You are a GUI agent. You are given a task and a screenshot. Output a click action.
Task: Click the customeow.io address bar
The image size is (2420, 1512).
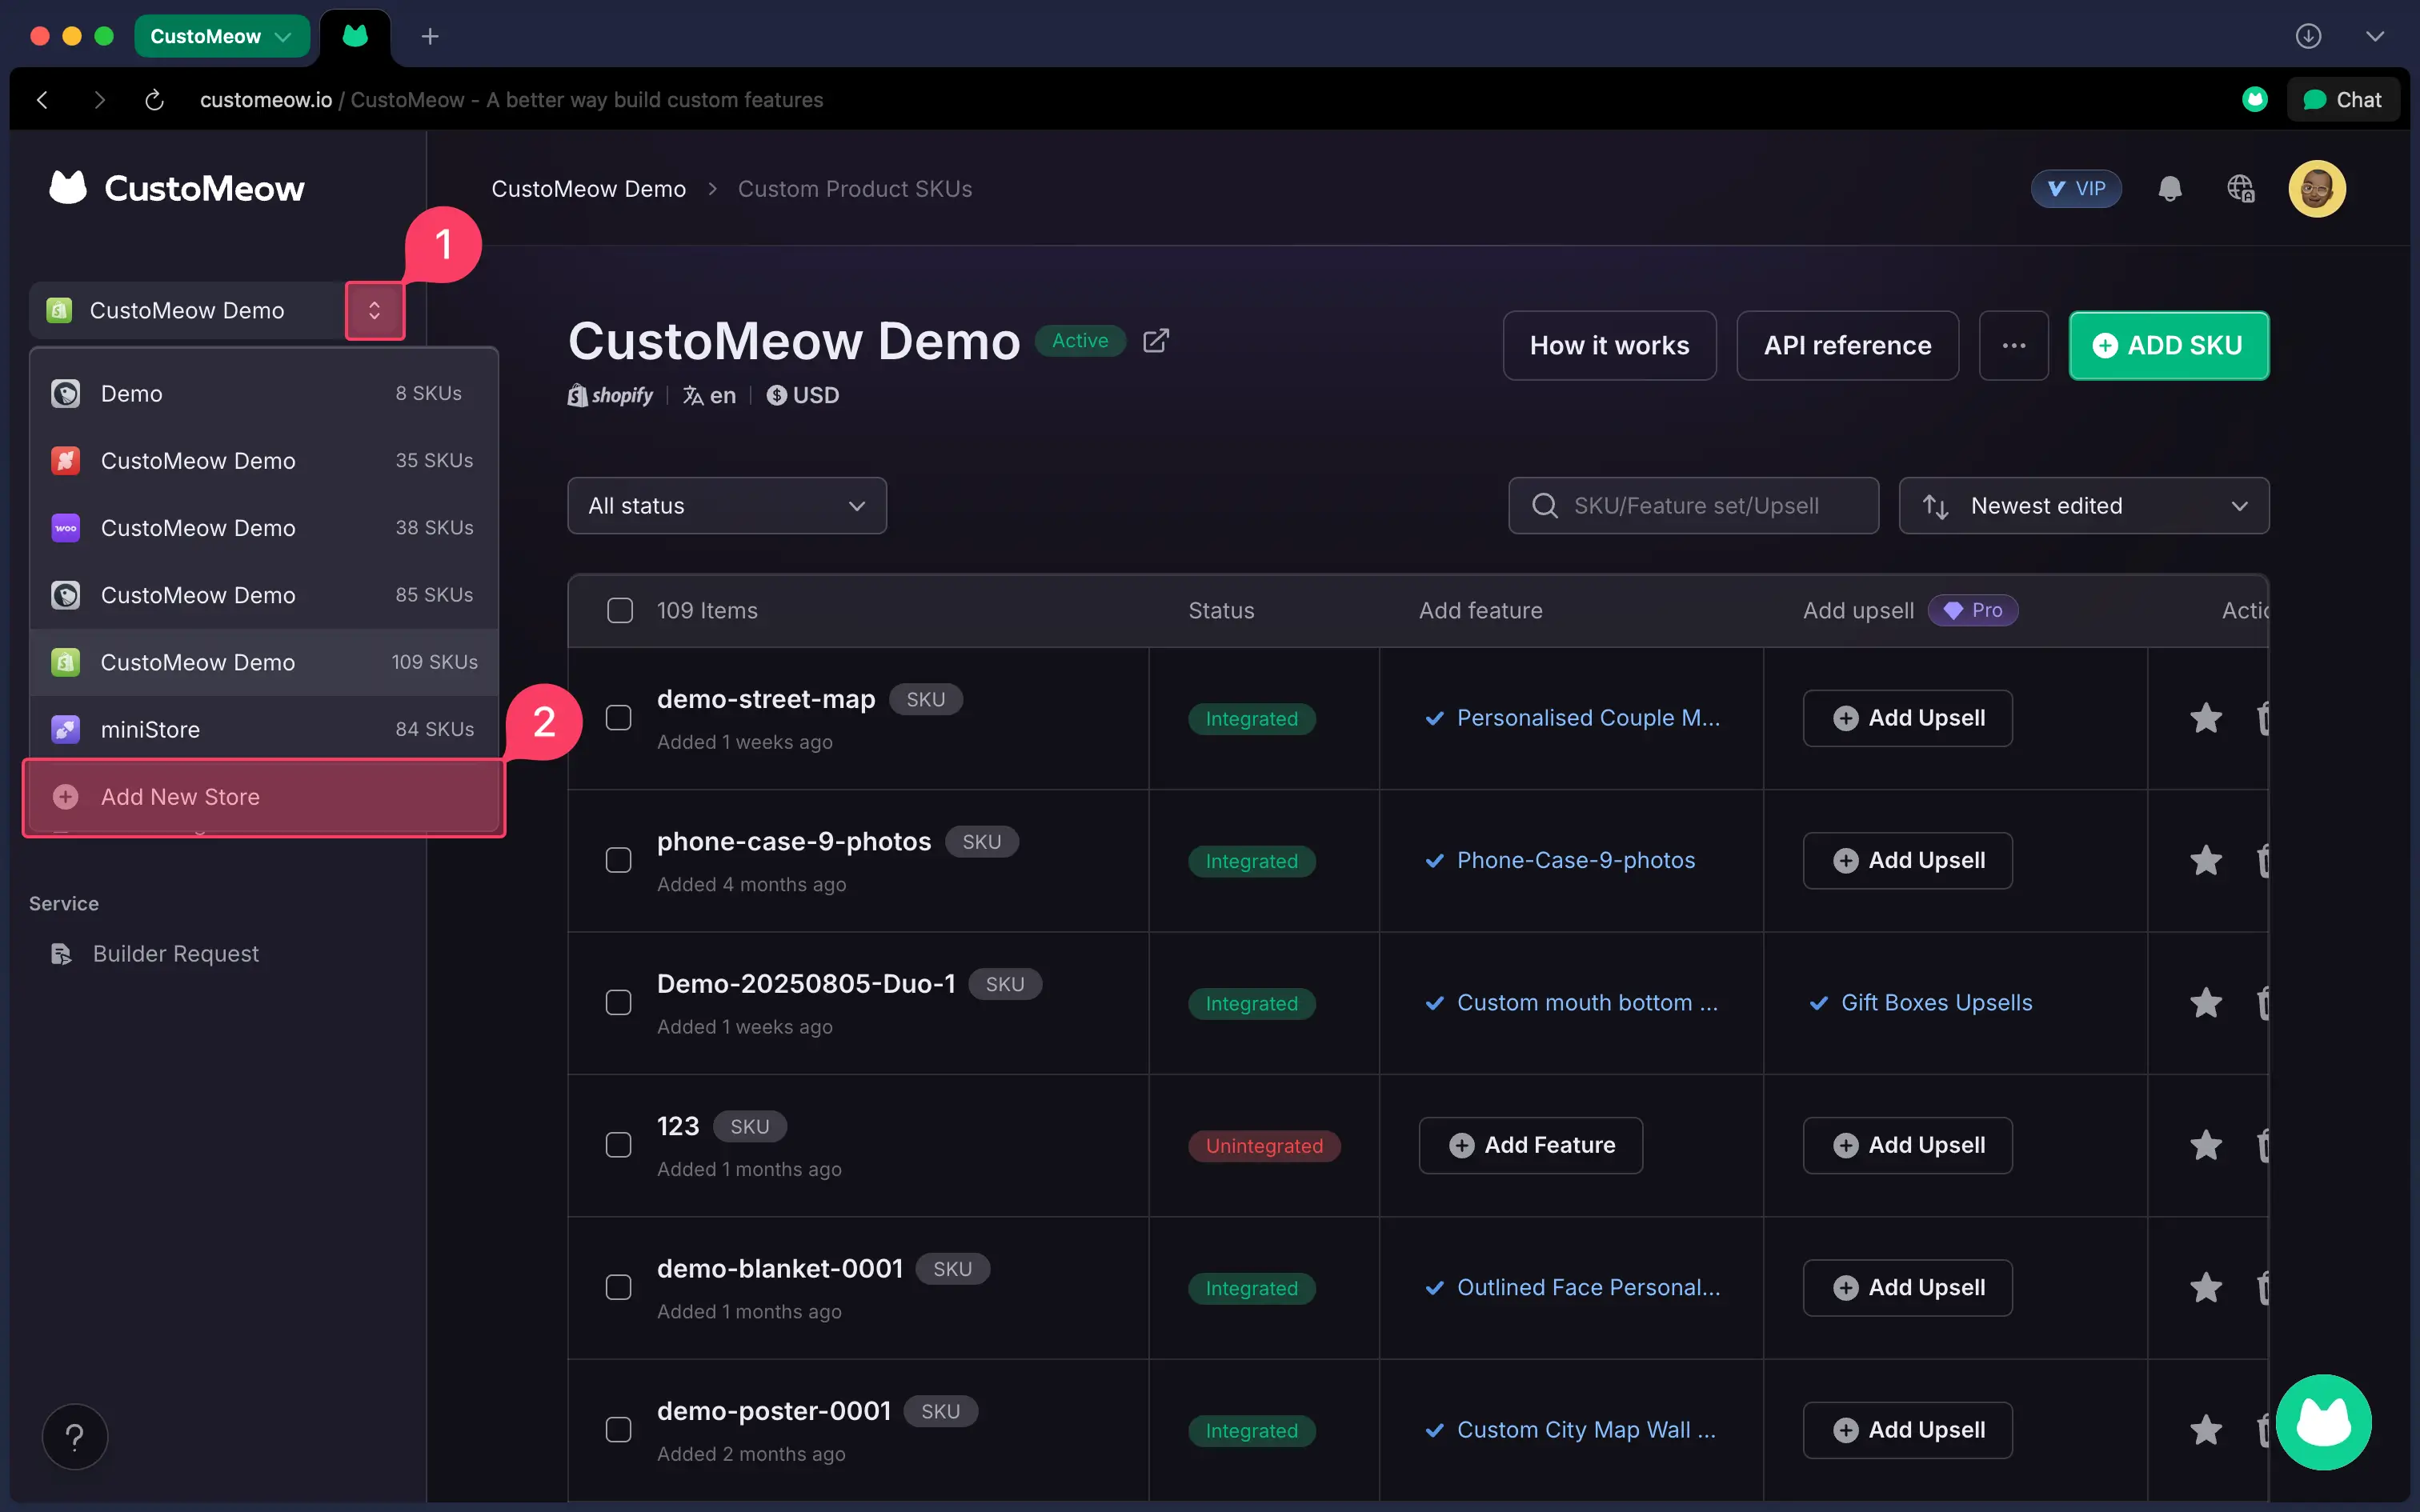511,100
